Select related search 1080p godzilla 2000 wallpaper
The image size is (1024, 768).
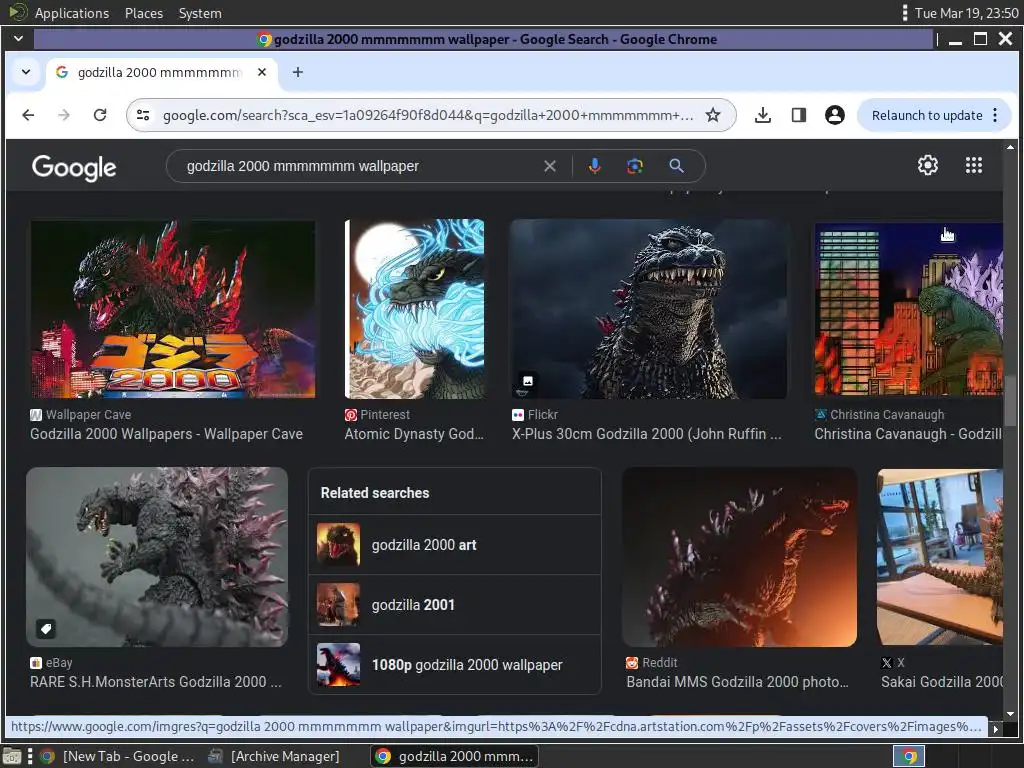[x=455, y=665]
